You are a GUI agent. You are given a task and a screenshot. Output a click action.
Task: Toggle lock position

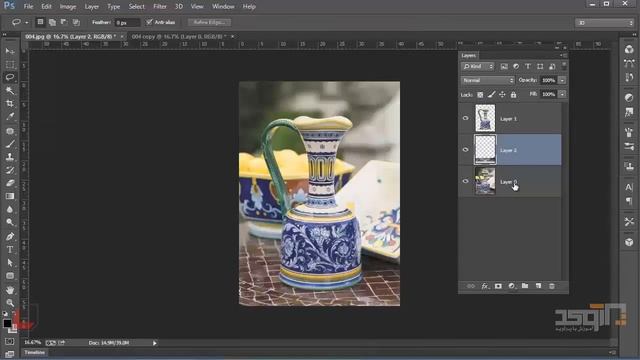(x=502, y=95)
